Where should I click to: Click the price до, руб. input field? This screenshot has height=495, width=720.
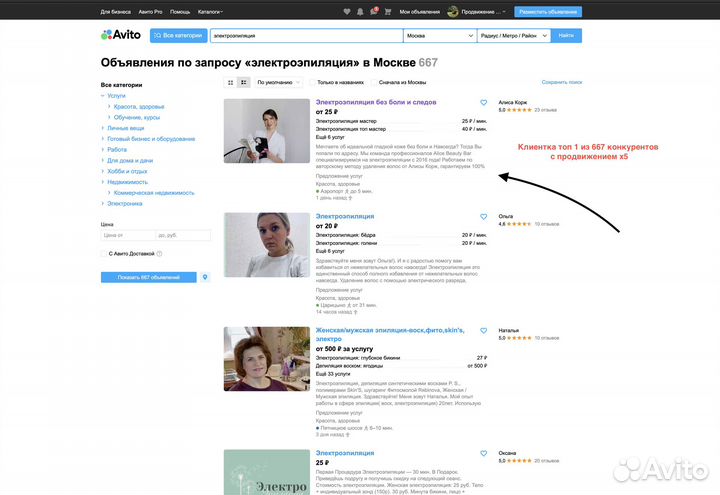[x=183, y=235]
